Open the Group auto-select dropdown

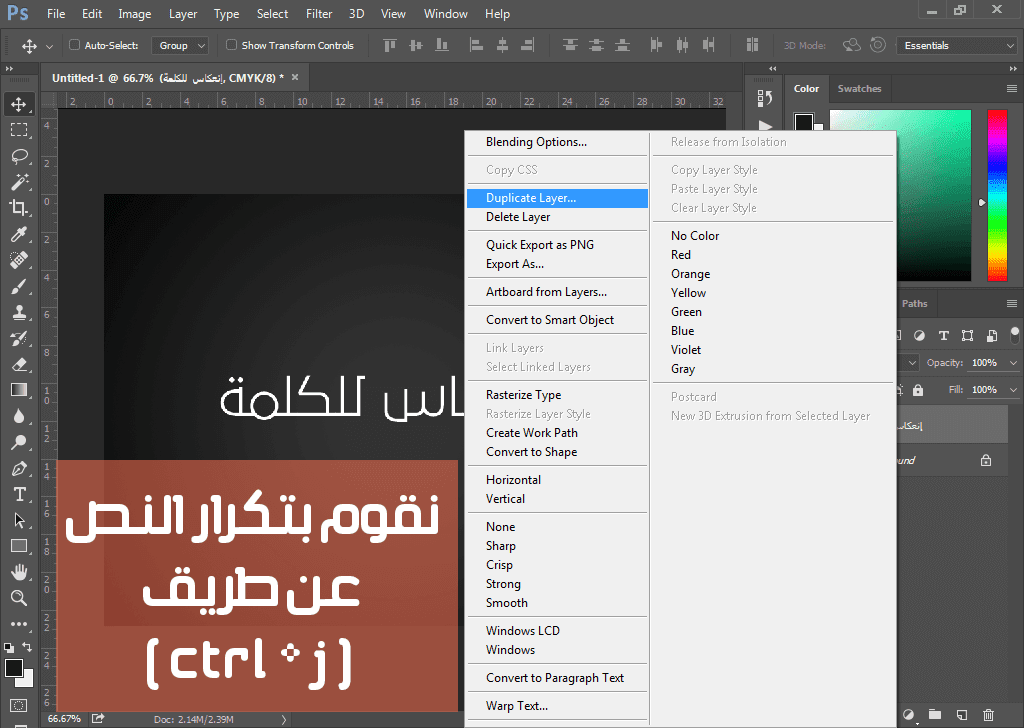pos(180,46)
